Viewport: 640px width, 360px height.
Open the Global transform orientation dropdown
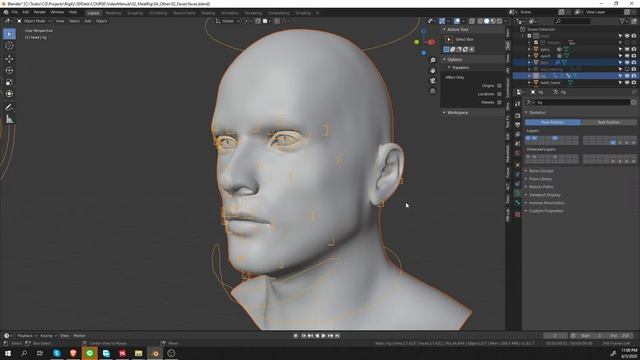point(228,21)
